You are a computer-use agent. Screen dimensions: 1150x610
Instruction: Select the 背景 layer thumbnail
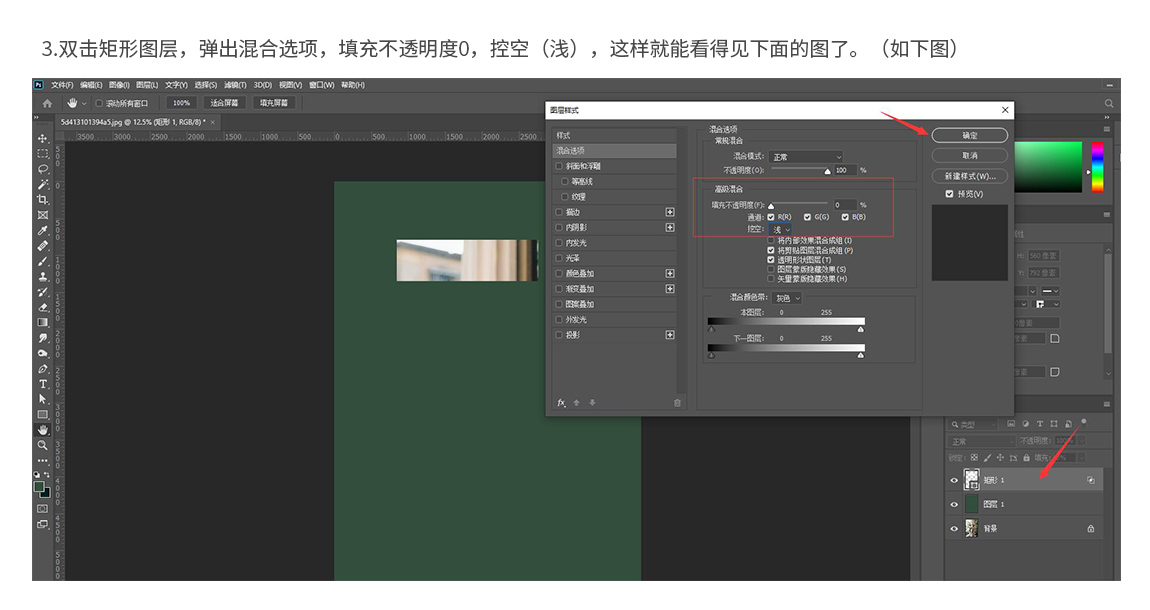point(971,529)
